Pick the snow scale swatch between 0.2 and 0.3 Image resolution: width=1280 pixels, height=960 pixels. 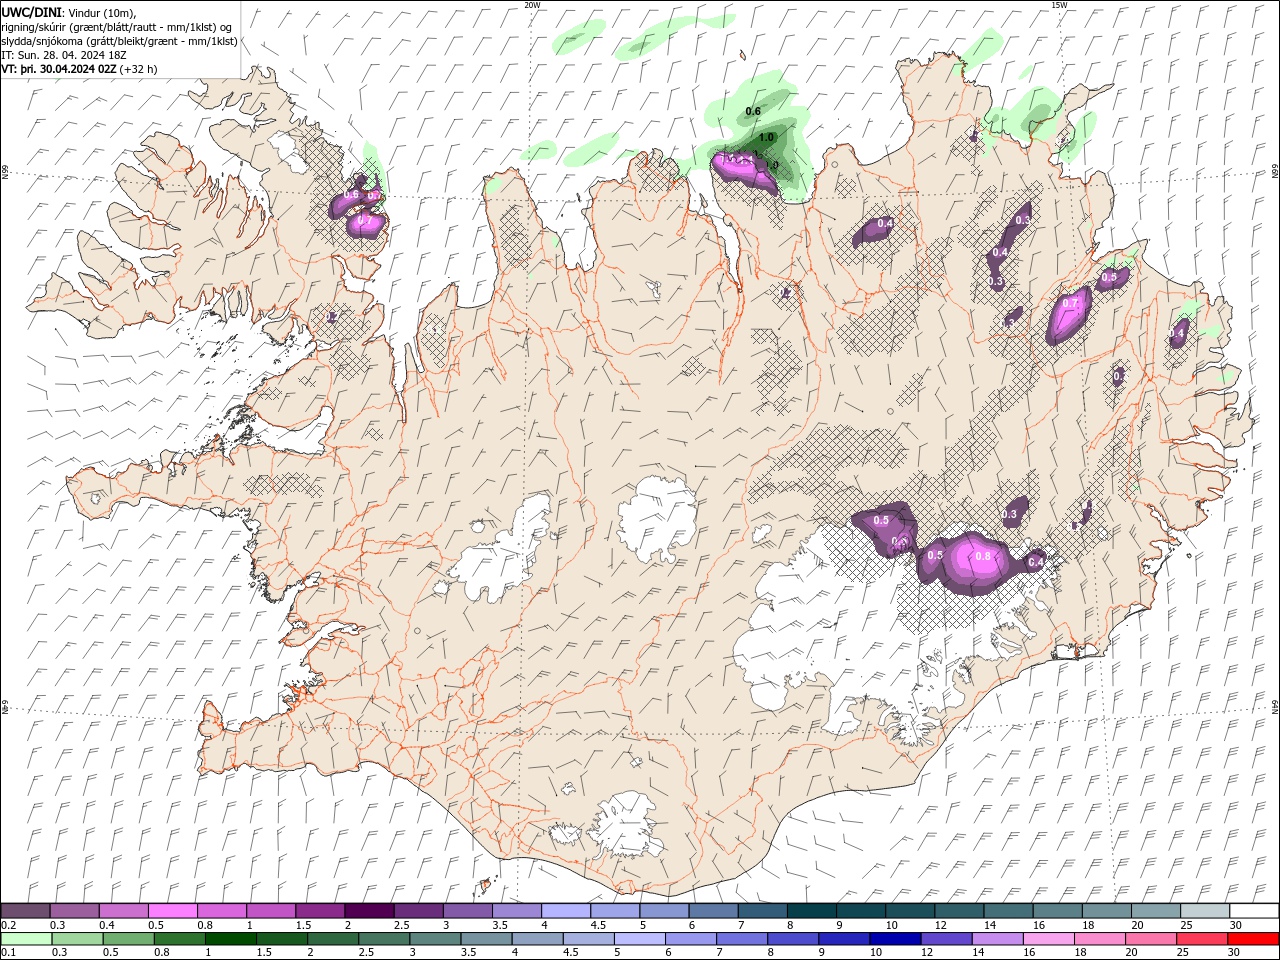coord(25,911)
